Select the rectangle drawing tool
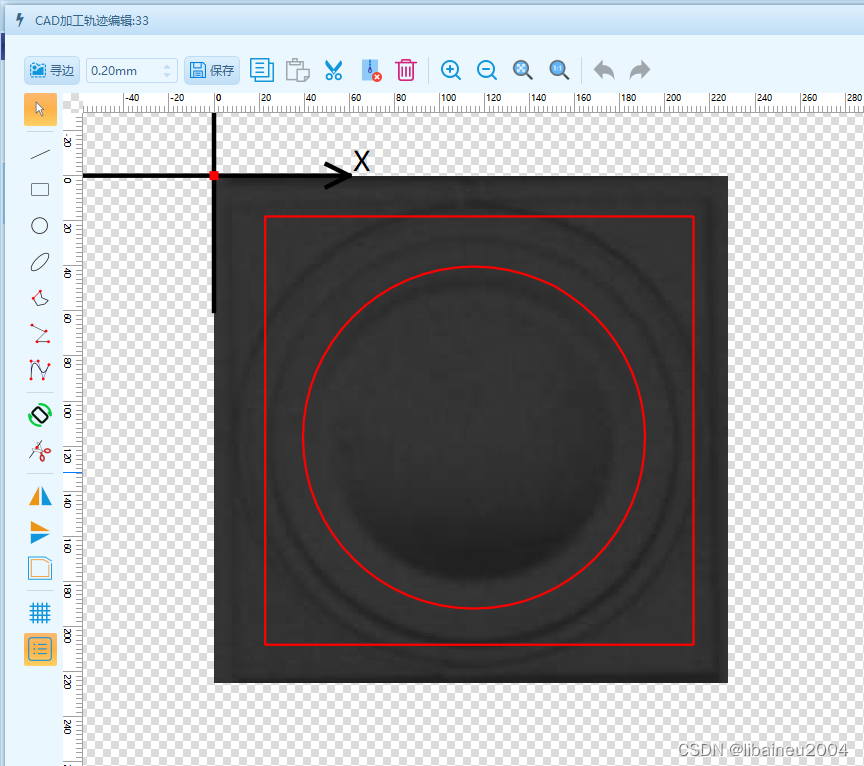This screenshot has height=766, width=864. point(40,189)
